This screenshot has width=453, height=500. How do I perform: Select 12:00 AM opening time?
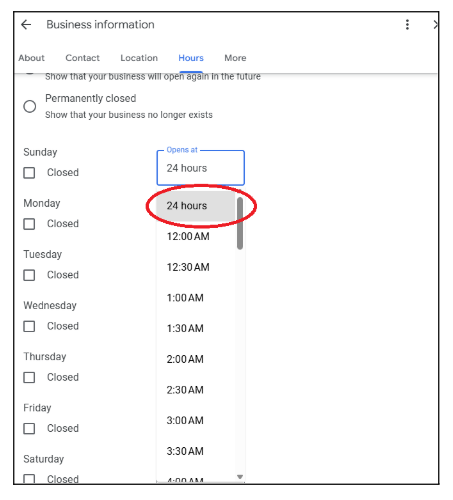point(196,236)
